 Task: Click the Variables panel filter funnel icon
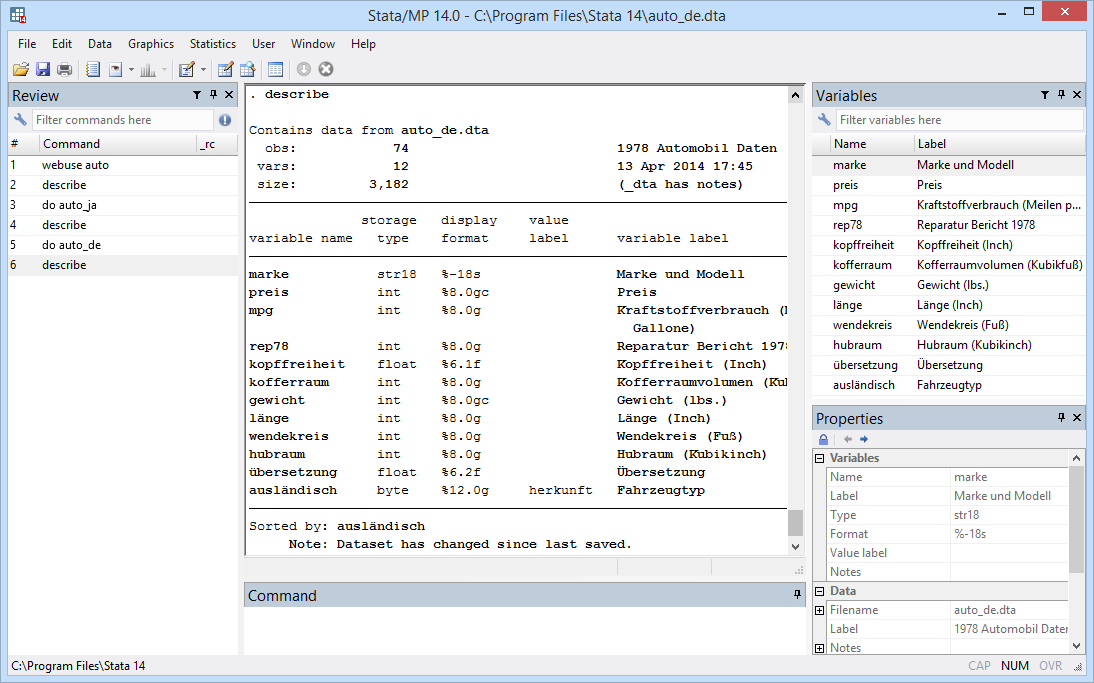point(1044,95)
